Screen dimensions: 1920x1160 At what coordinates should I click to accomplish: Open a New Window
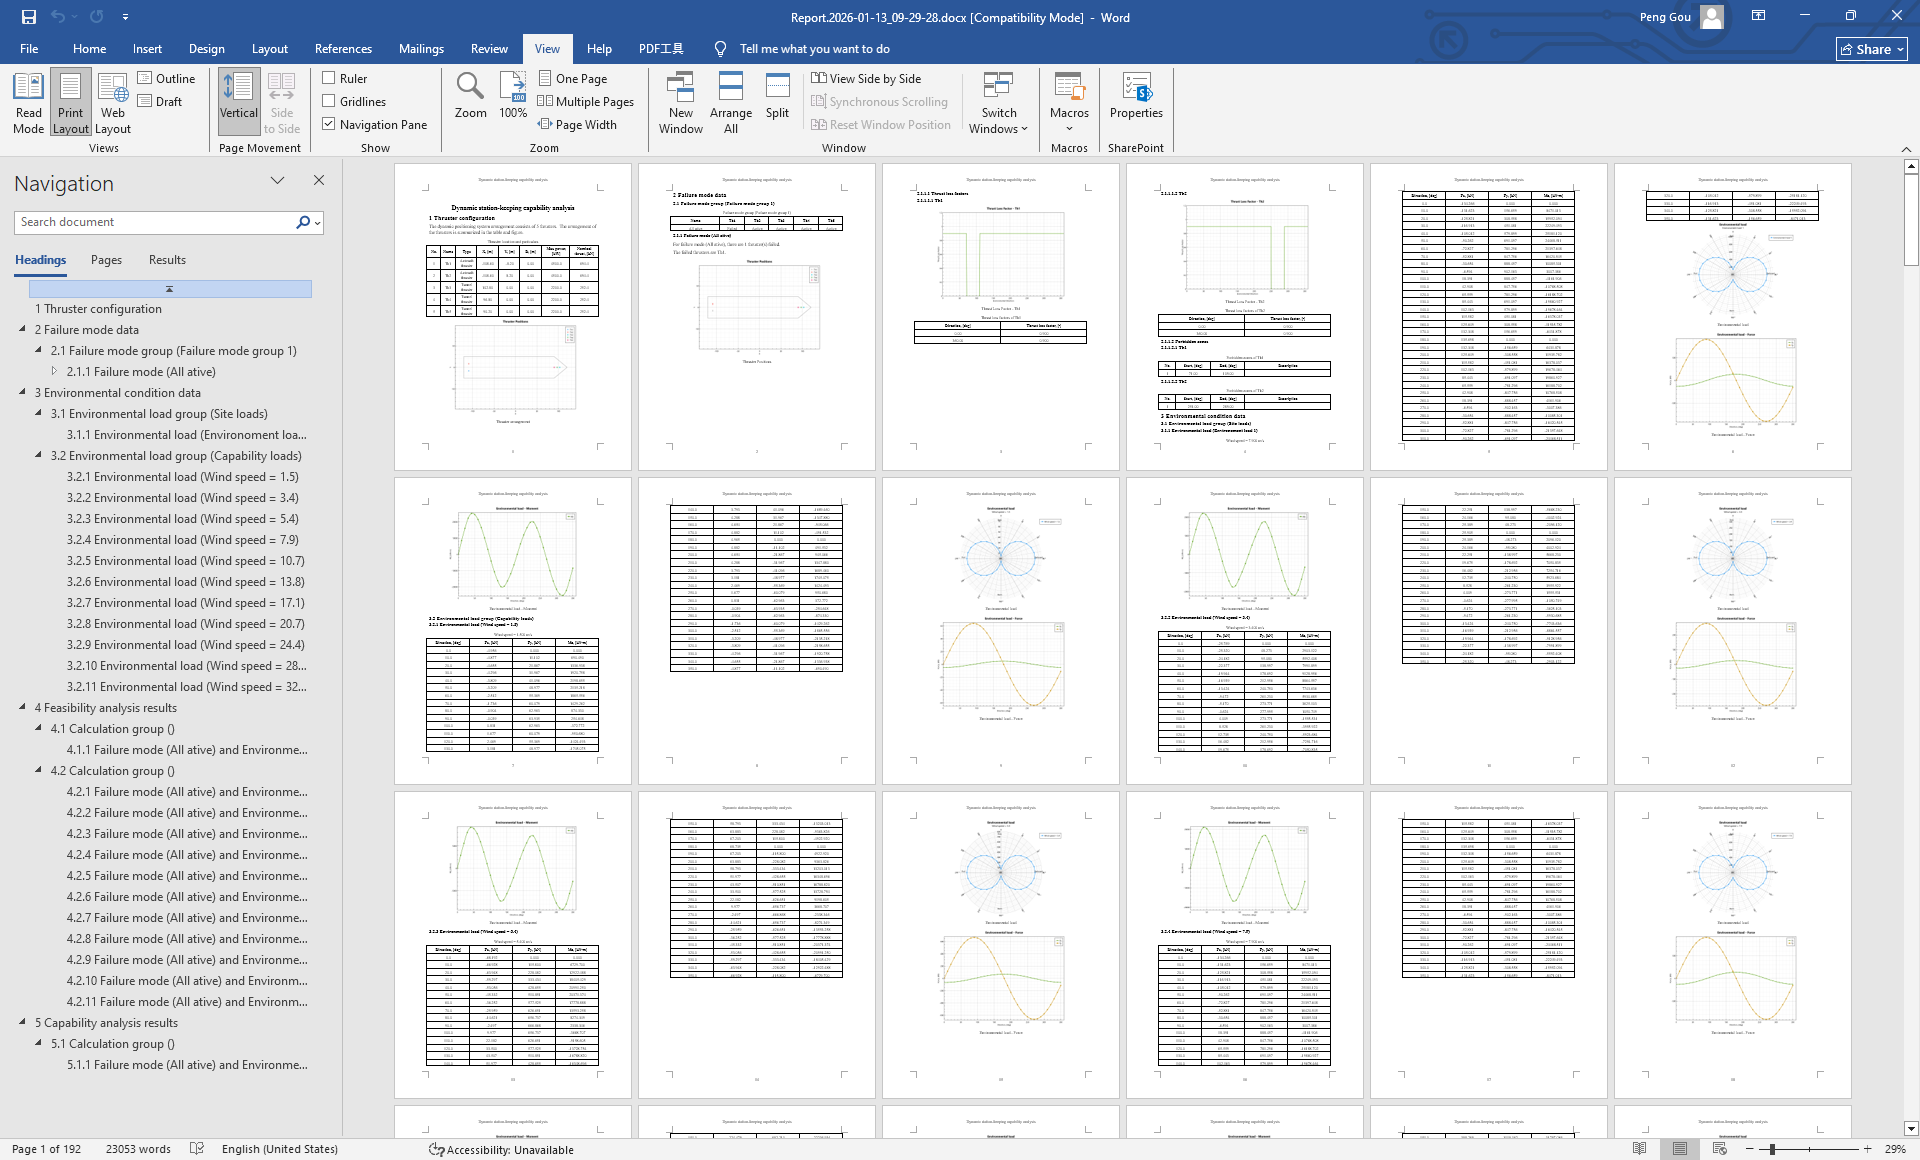click(x=680, y=102)
